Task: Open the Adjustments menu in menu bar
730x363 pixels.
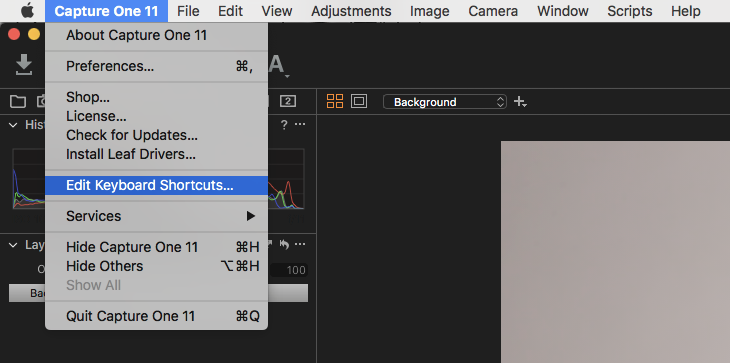Action: click(x=351, y=11)
